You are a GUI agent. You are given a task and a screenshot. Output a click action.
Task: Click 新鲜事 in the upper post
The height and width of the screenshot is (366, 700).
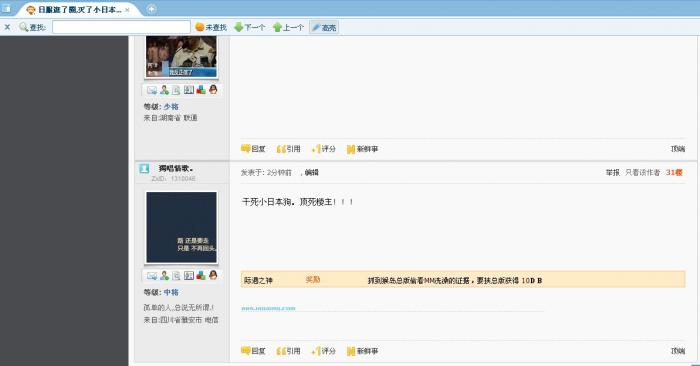(362, 149)
